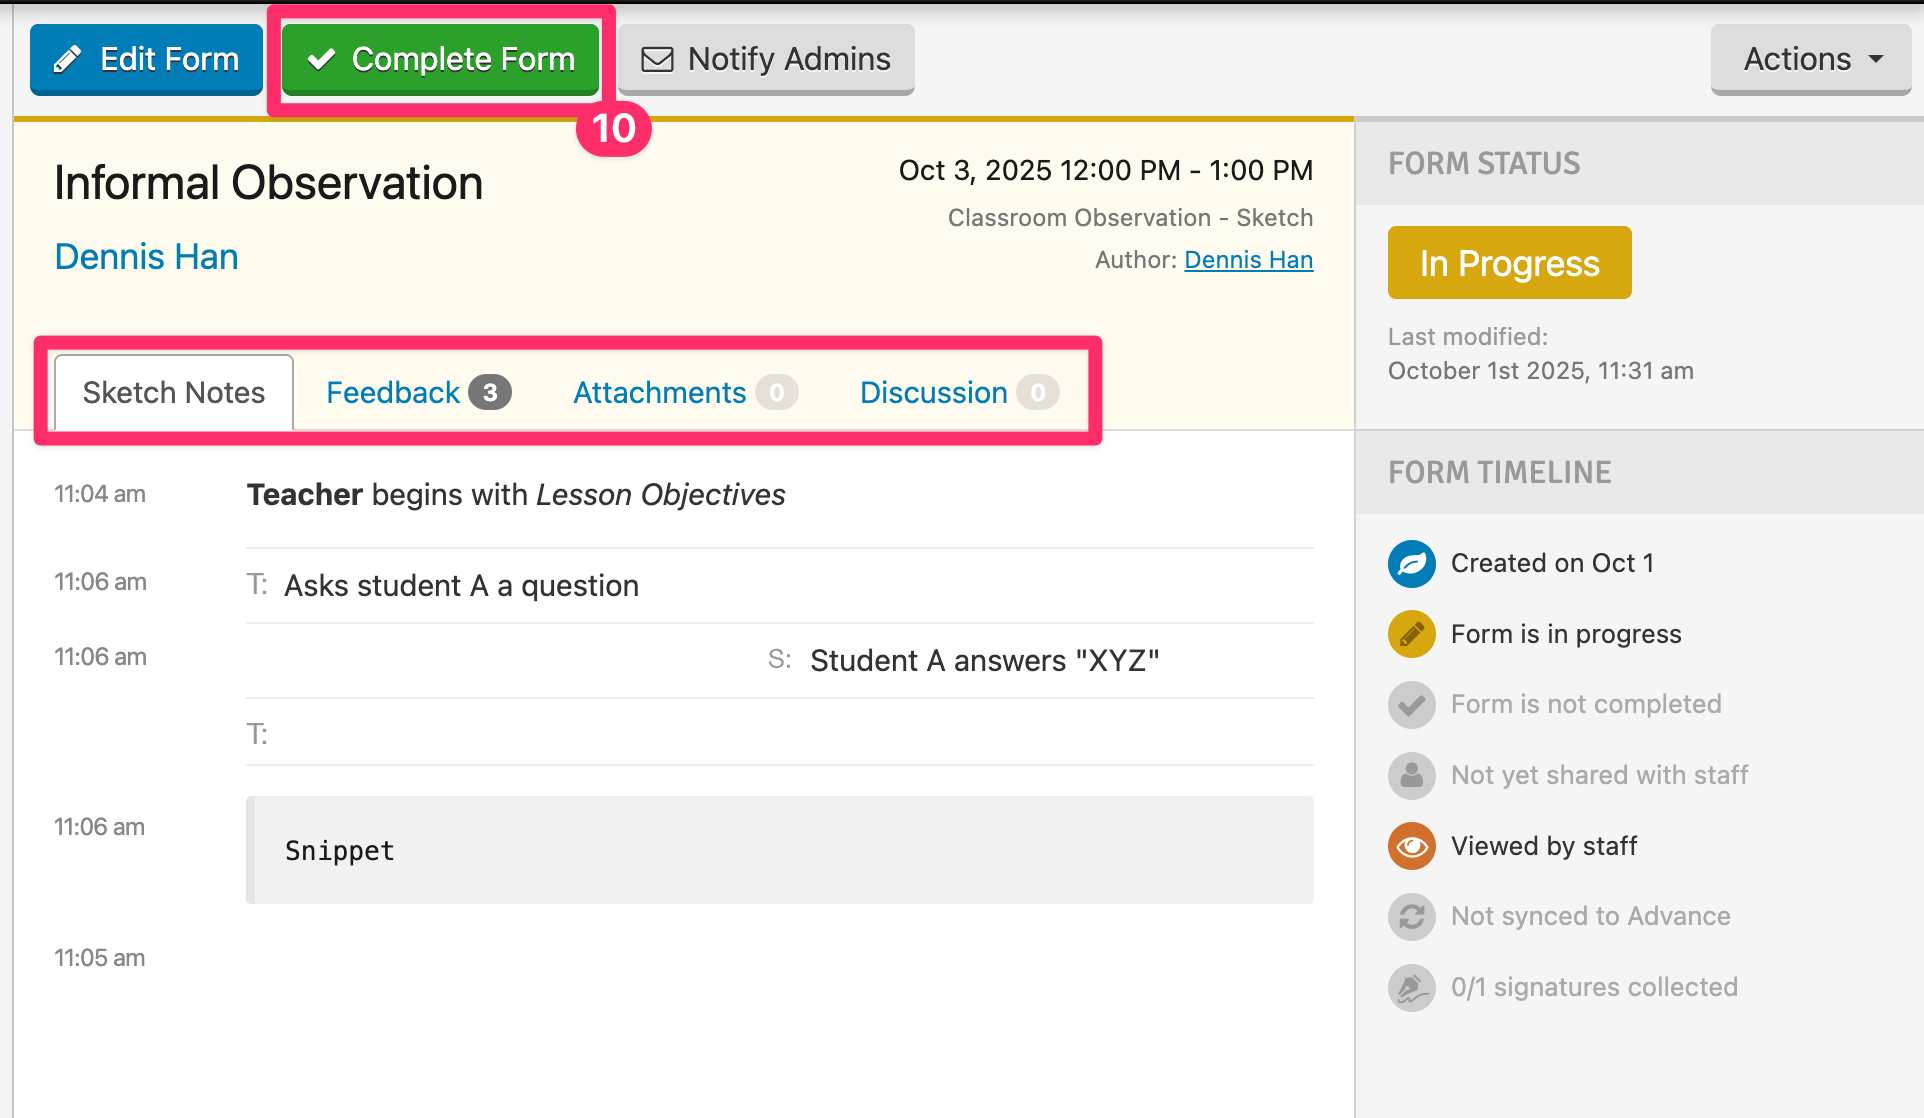
Task: Open the large Dennis Han name heading link
Action: tap(146, 257)
